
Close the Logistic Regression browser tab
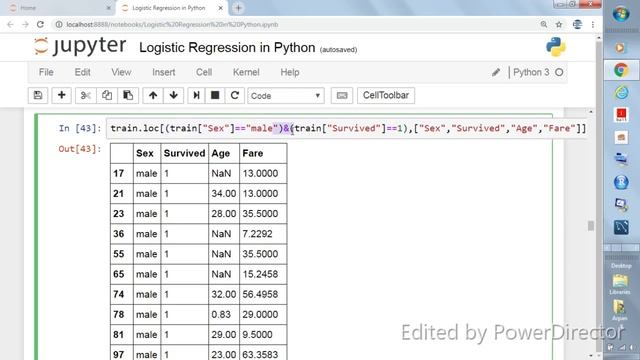[221, 8]
